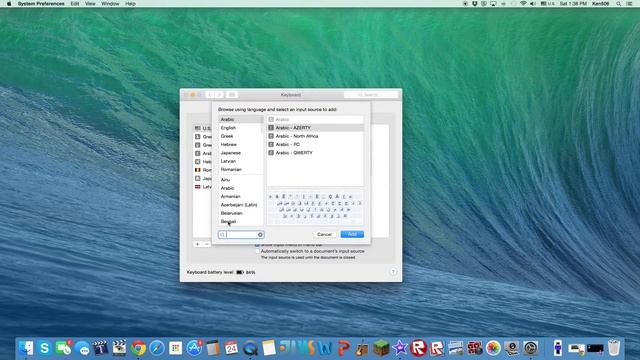Select Bengali in the language list

(241, 222)
